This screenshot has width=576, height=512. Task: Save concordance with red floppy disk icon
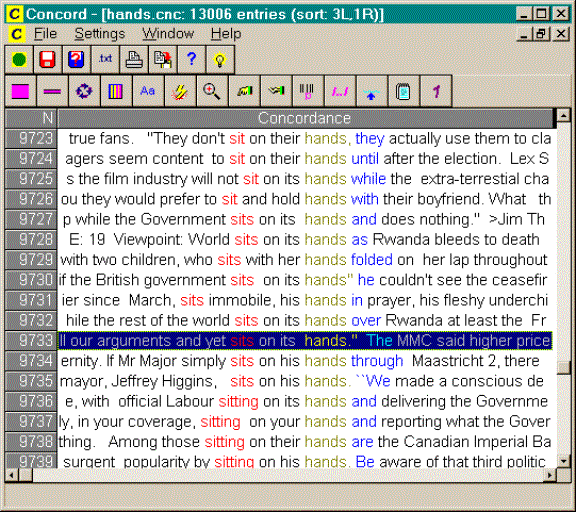[x=47, y=60]
